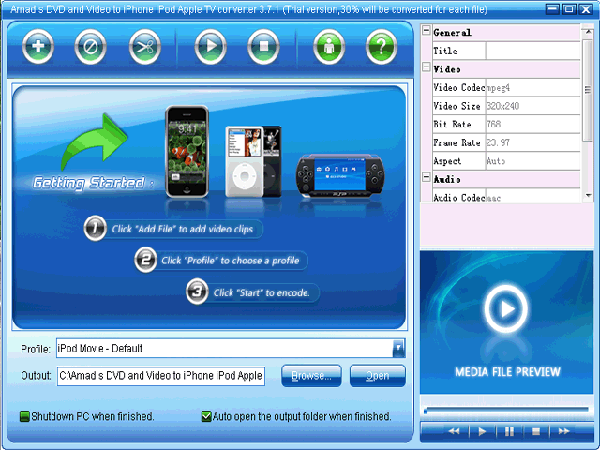The height and width of the screenshot is (450, 600).
Task: Click the step 2 'Profile' hint
Action: click(x=221, y=260)
